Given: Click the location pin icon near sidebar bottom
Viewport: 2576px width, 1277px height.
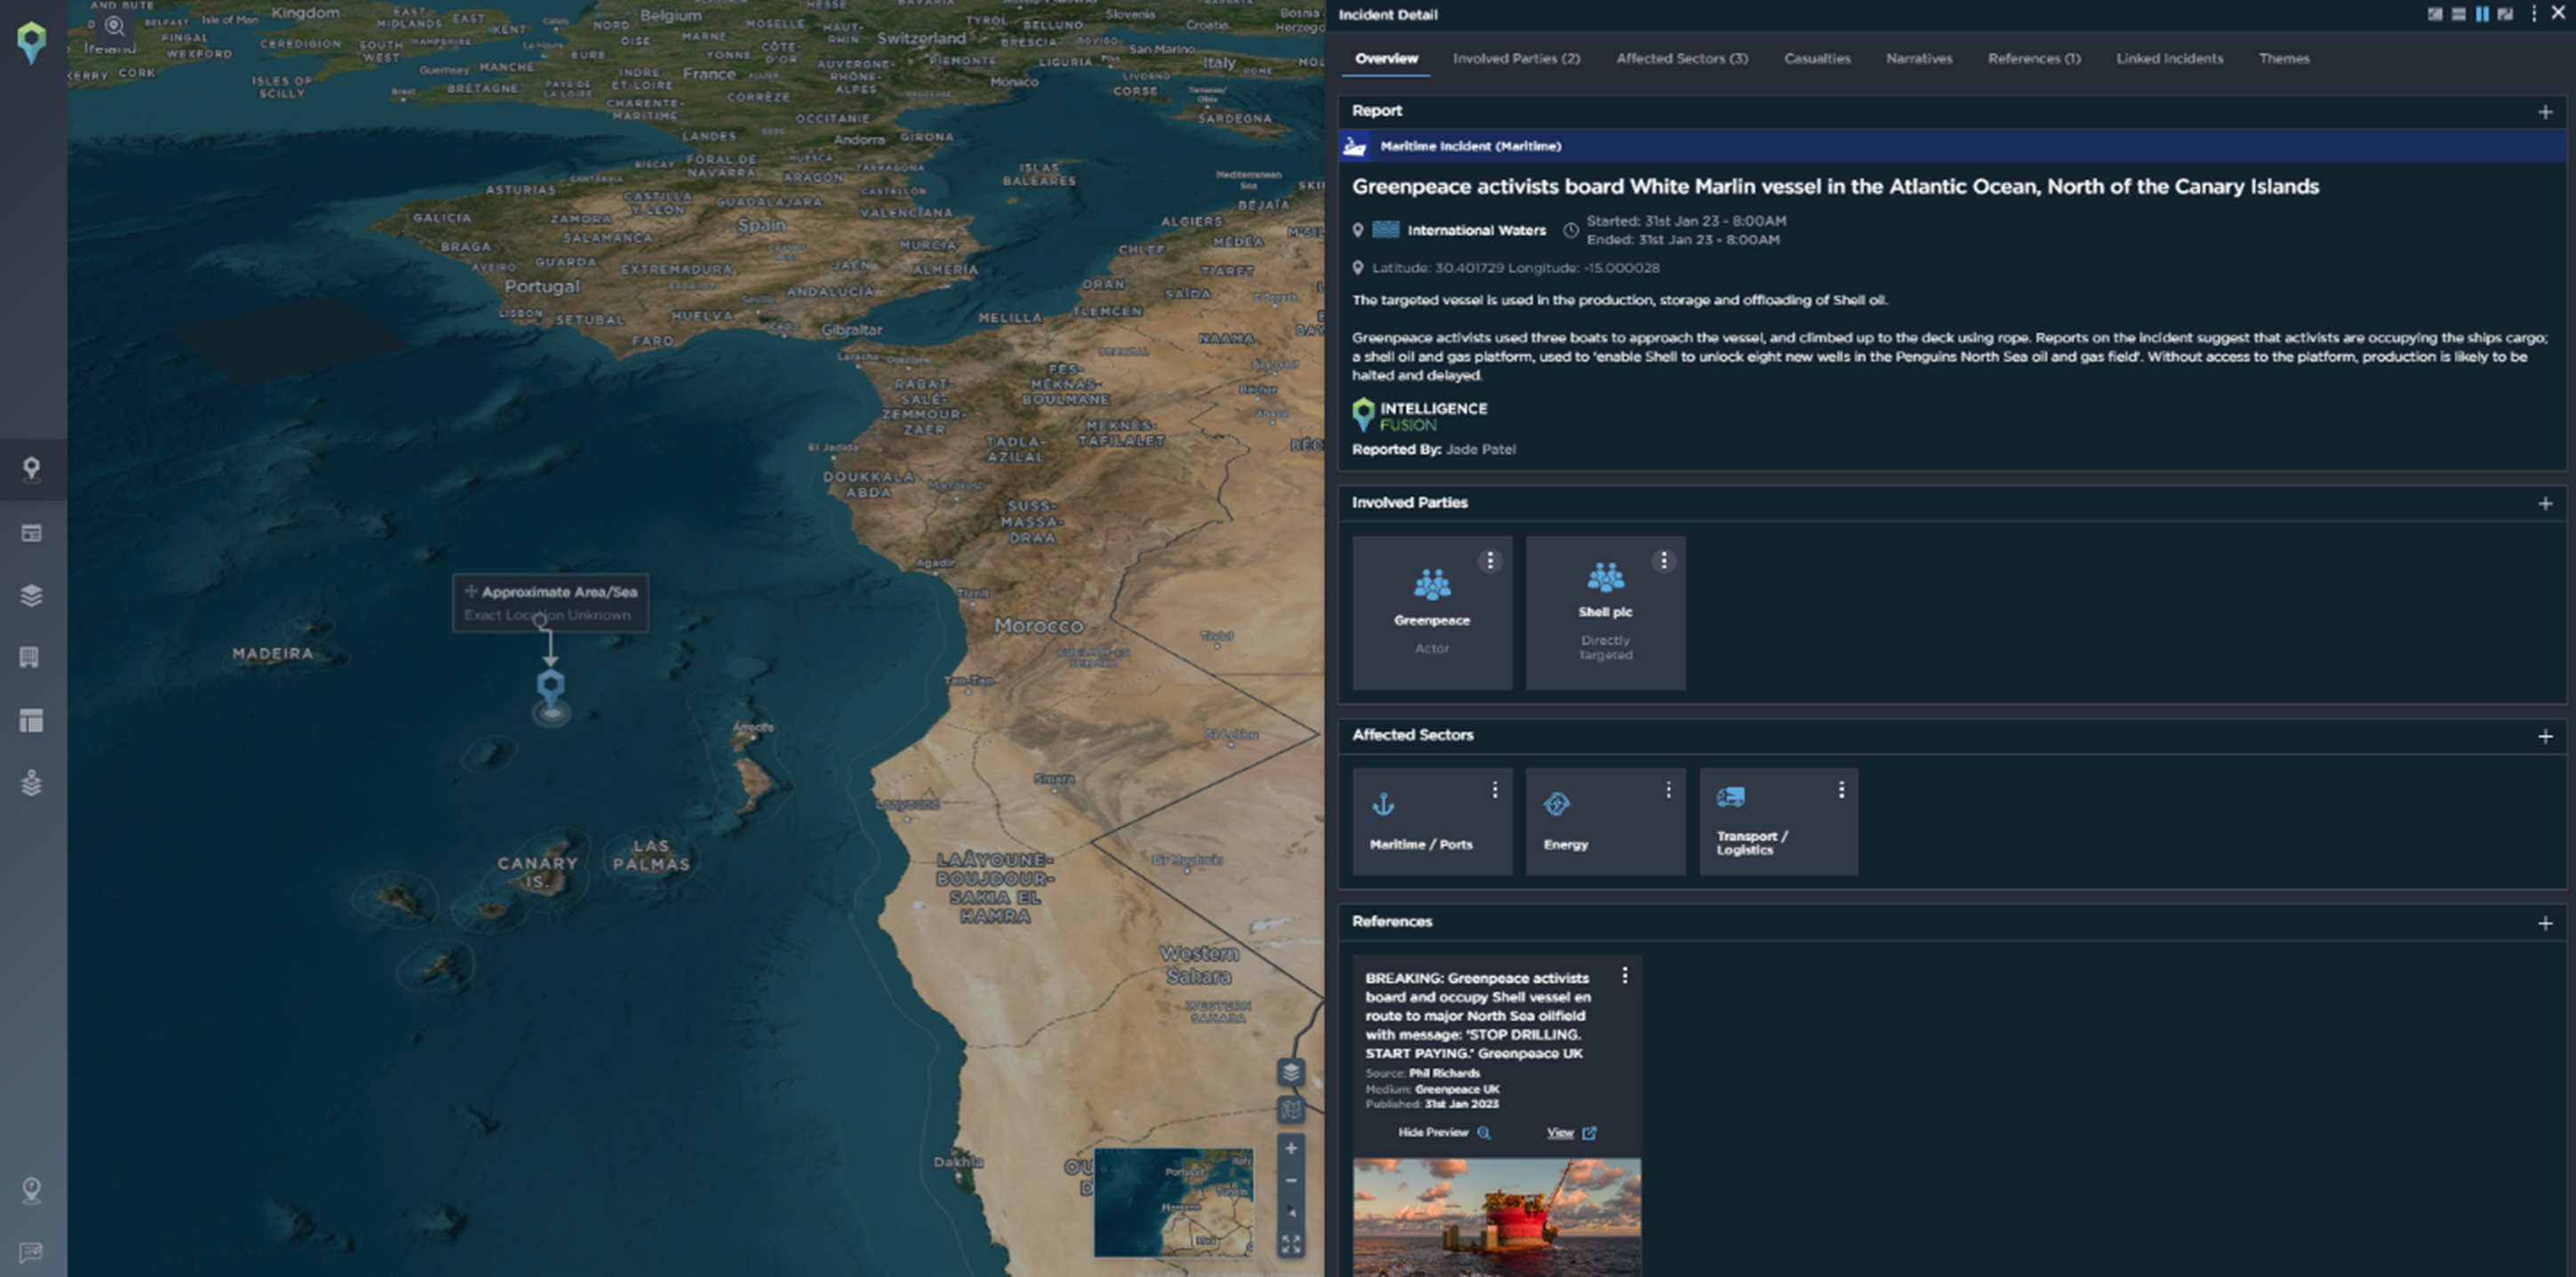Looking at the screenshot, I should (32, 1190).
